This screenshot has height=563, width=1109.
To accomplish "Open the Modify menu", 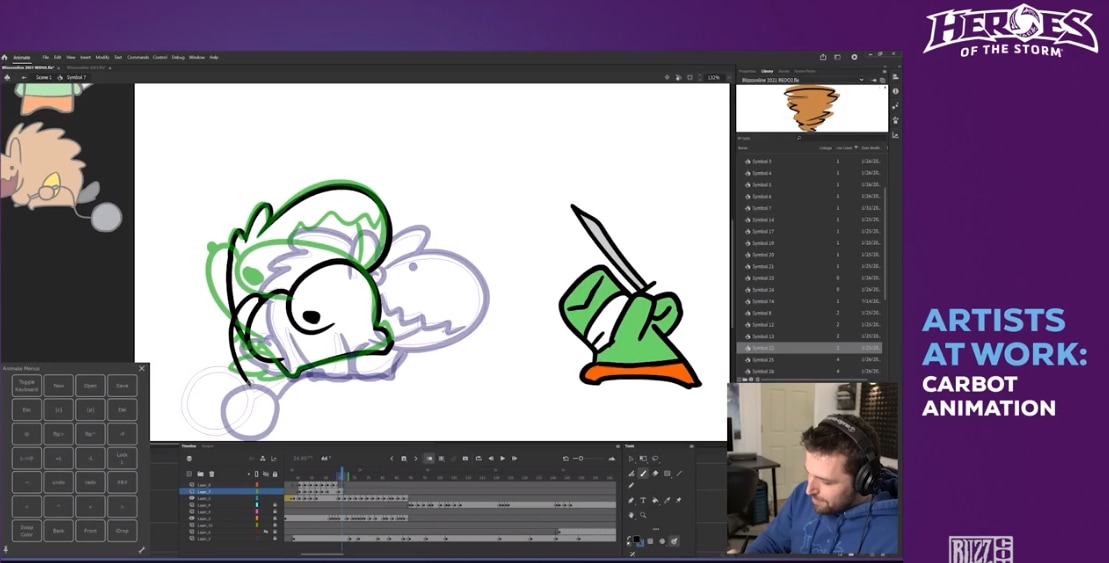I will (103, 57).
